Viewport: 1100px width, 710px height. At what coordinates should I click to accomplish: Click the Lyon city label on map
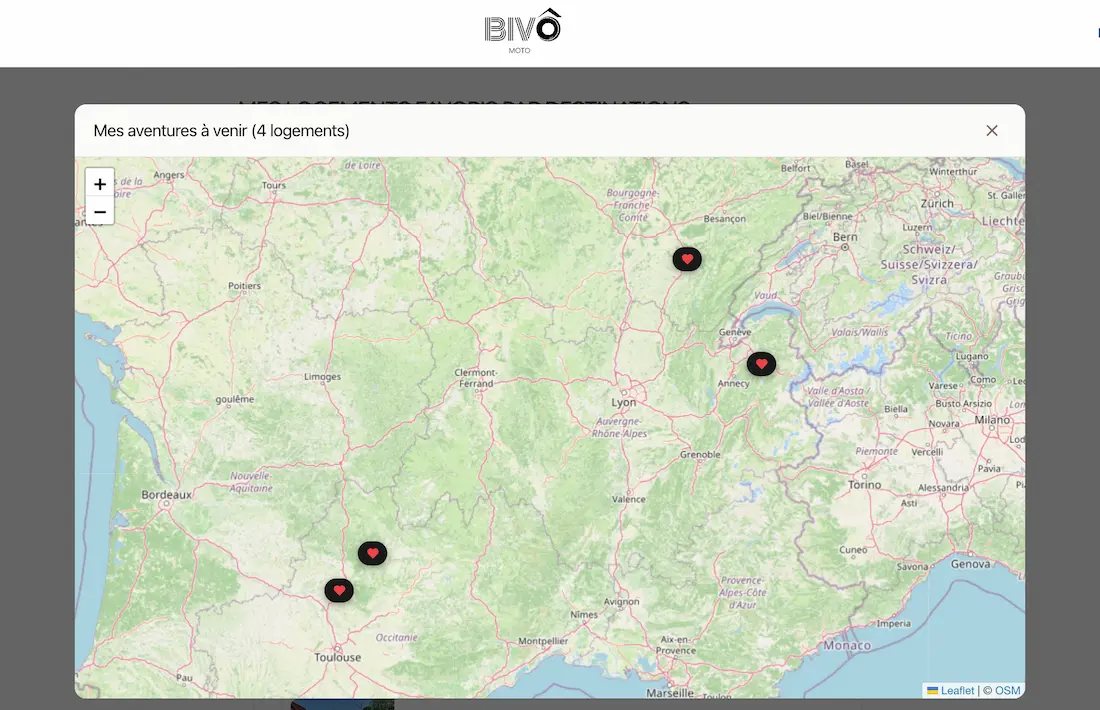[624, 403]
